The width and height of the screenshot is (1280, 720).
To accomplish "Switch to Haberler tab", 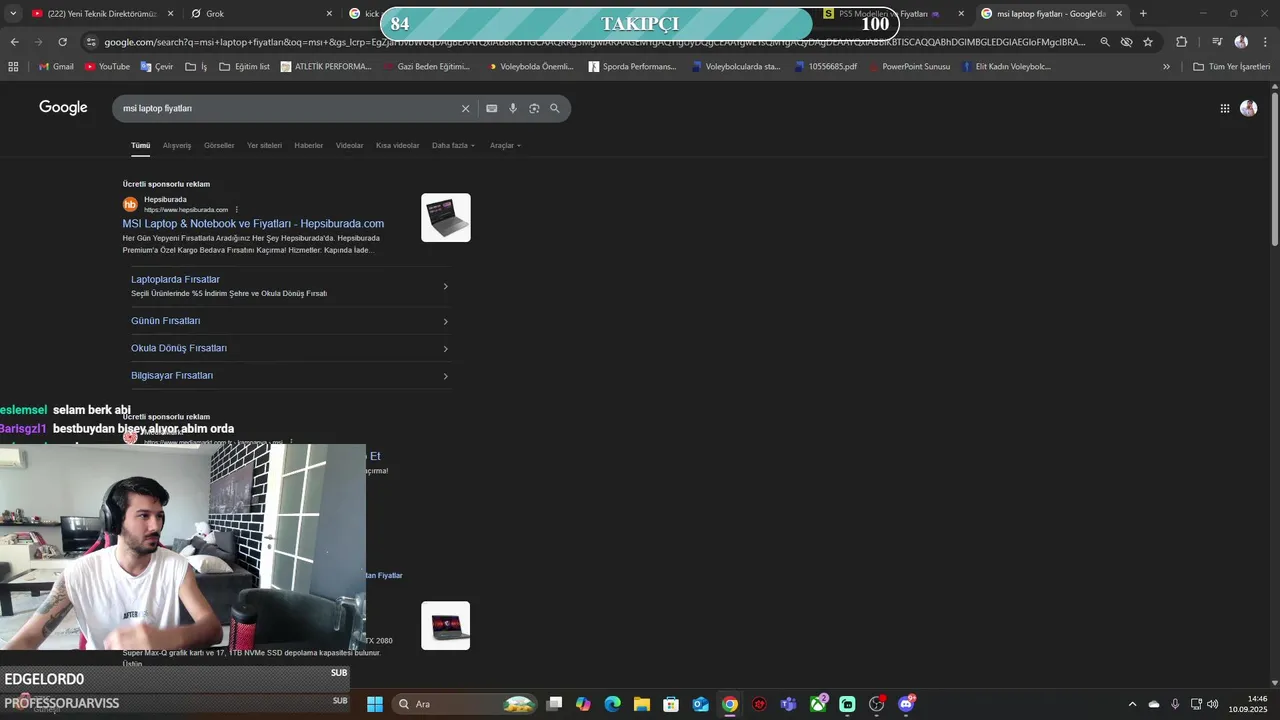I will click(x=308, y=145).
